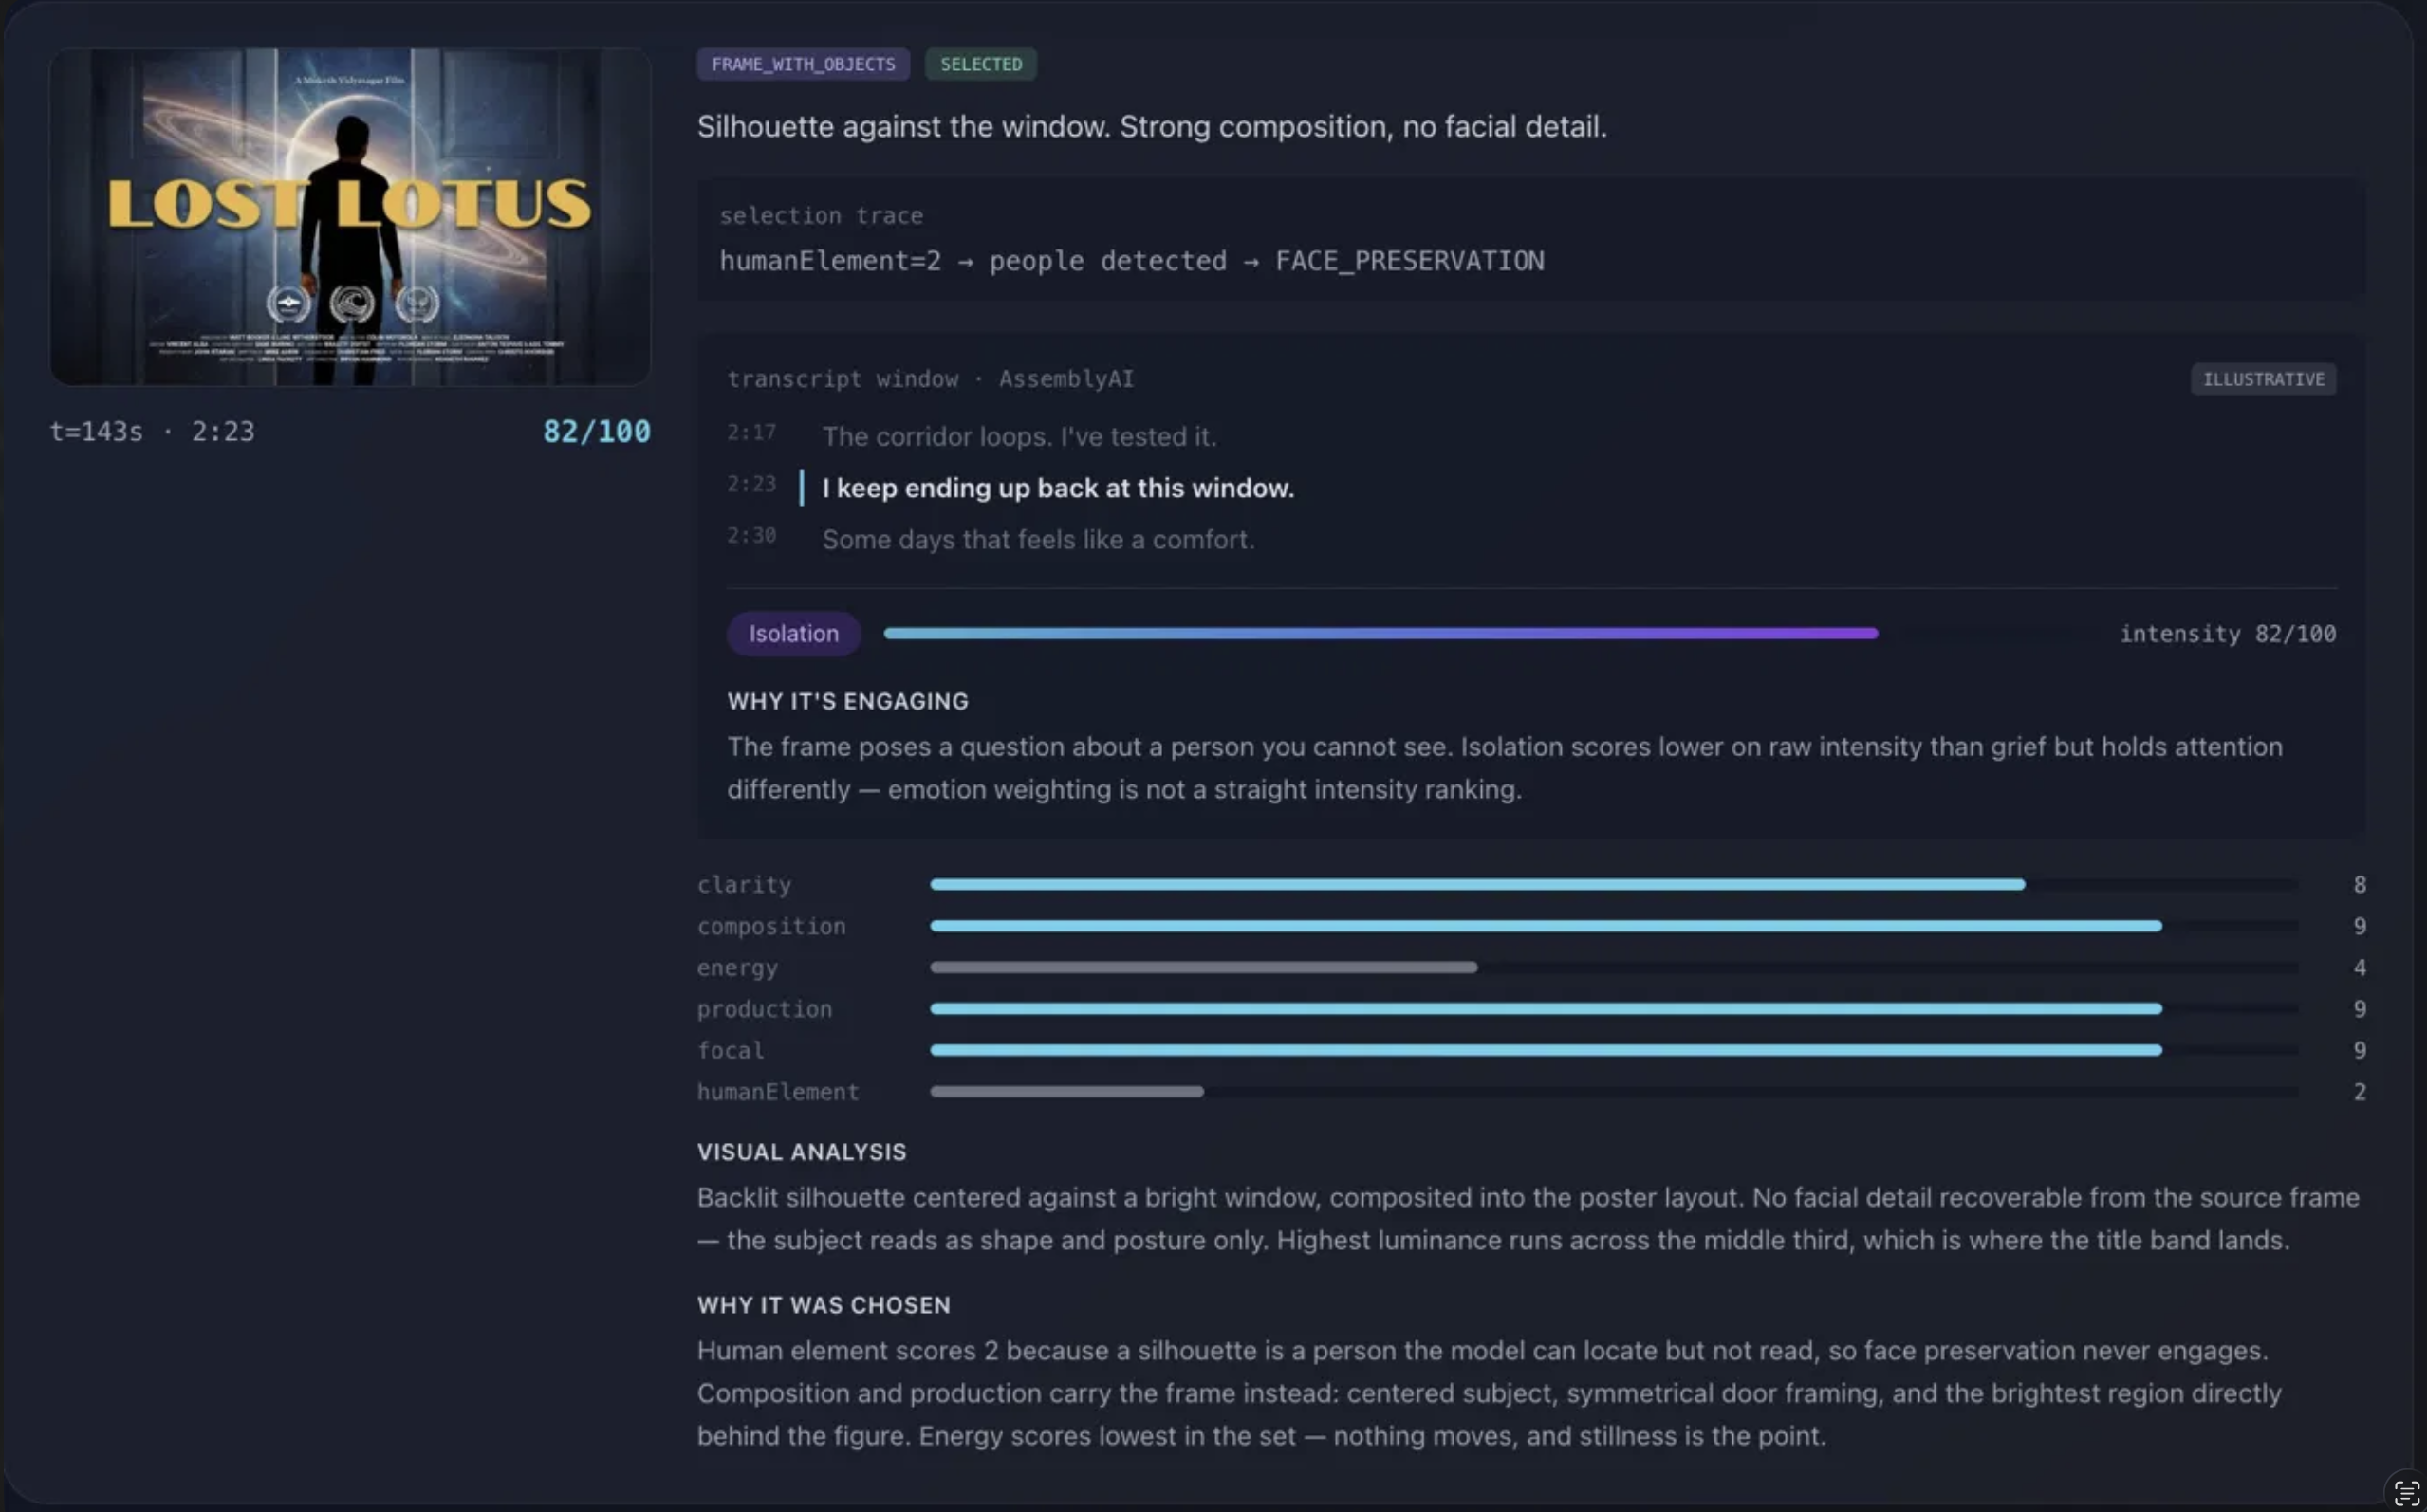This screenshot has height=1512, width=2427.
Task: Click the trace line starting "humanElement=2"
Action: point(1132,261)
